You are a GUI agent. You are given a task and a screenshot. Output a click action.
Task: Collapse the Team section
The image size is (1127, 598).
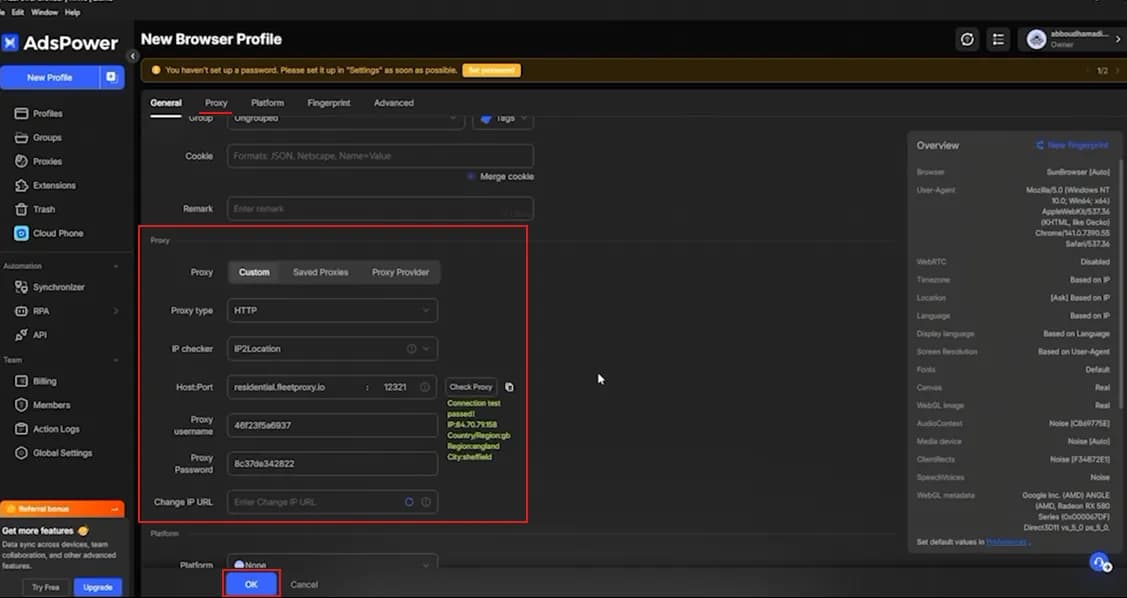pos(116,360)
